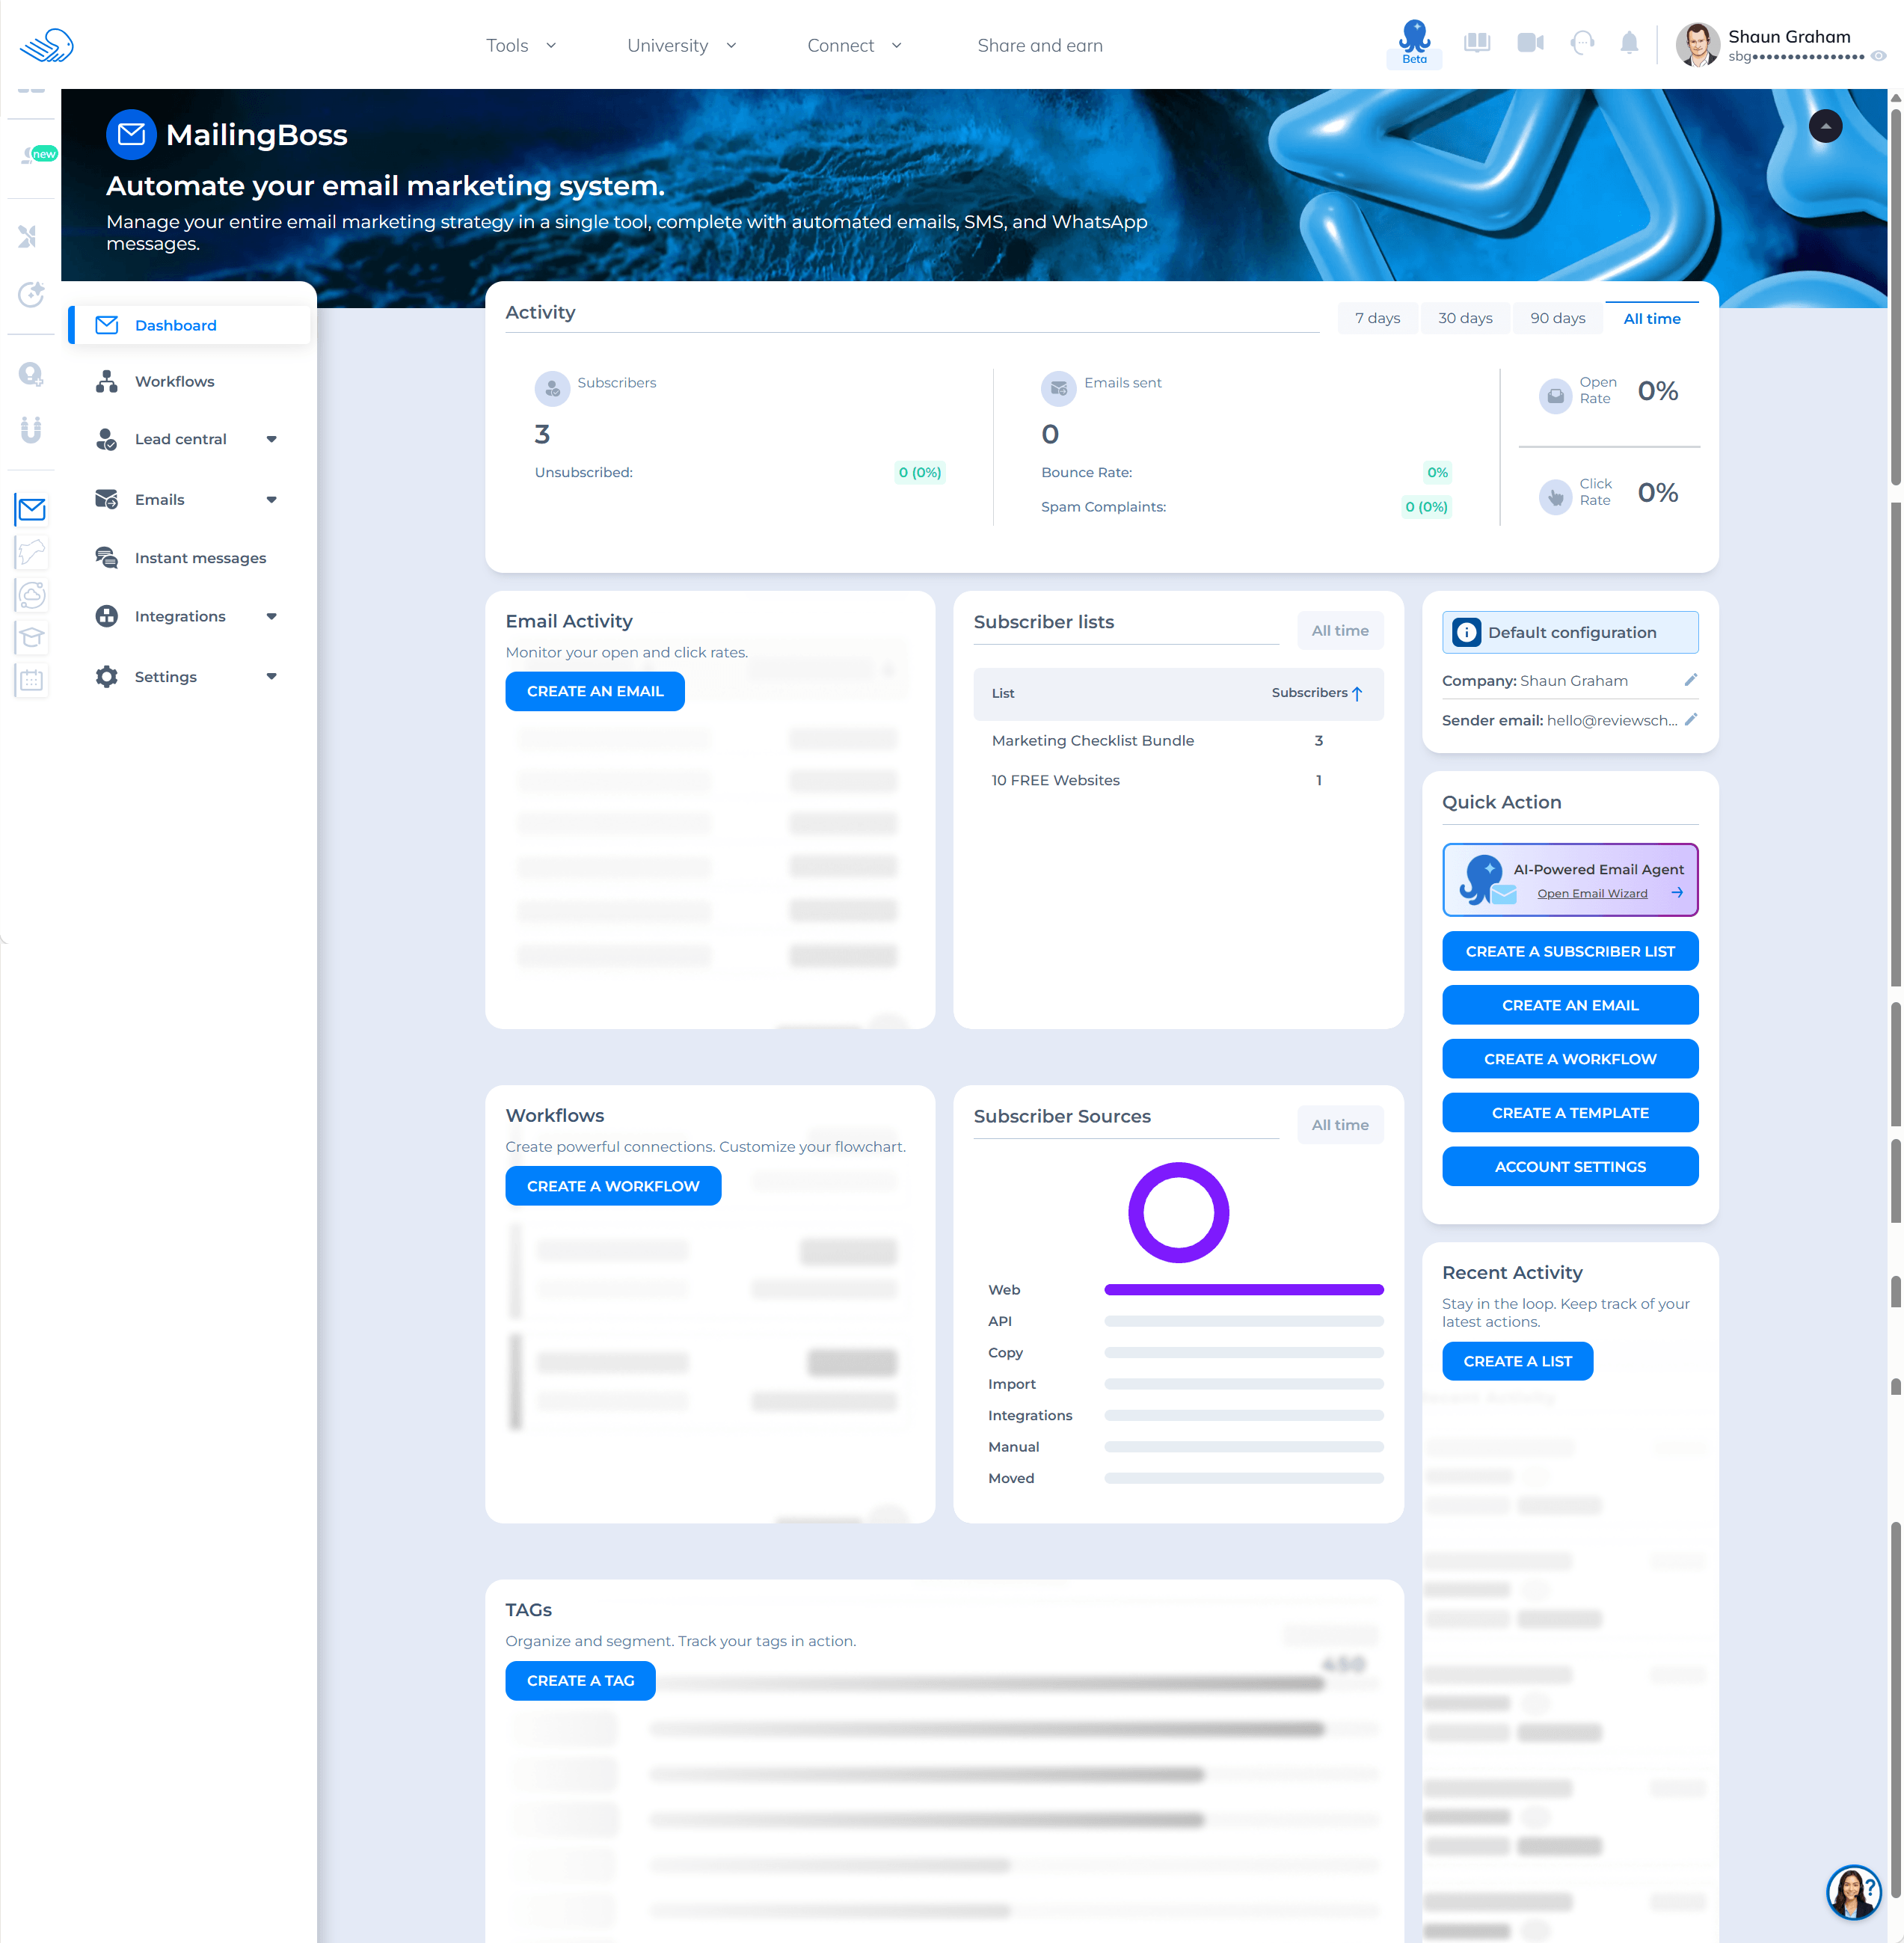This screenshot has height=1943, width=1904.
Task: Sort Subscriber lists by Subscribers column arrow
Action: pyautogui.click(x=1357, y=693)
